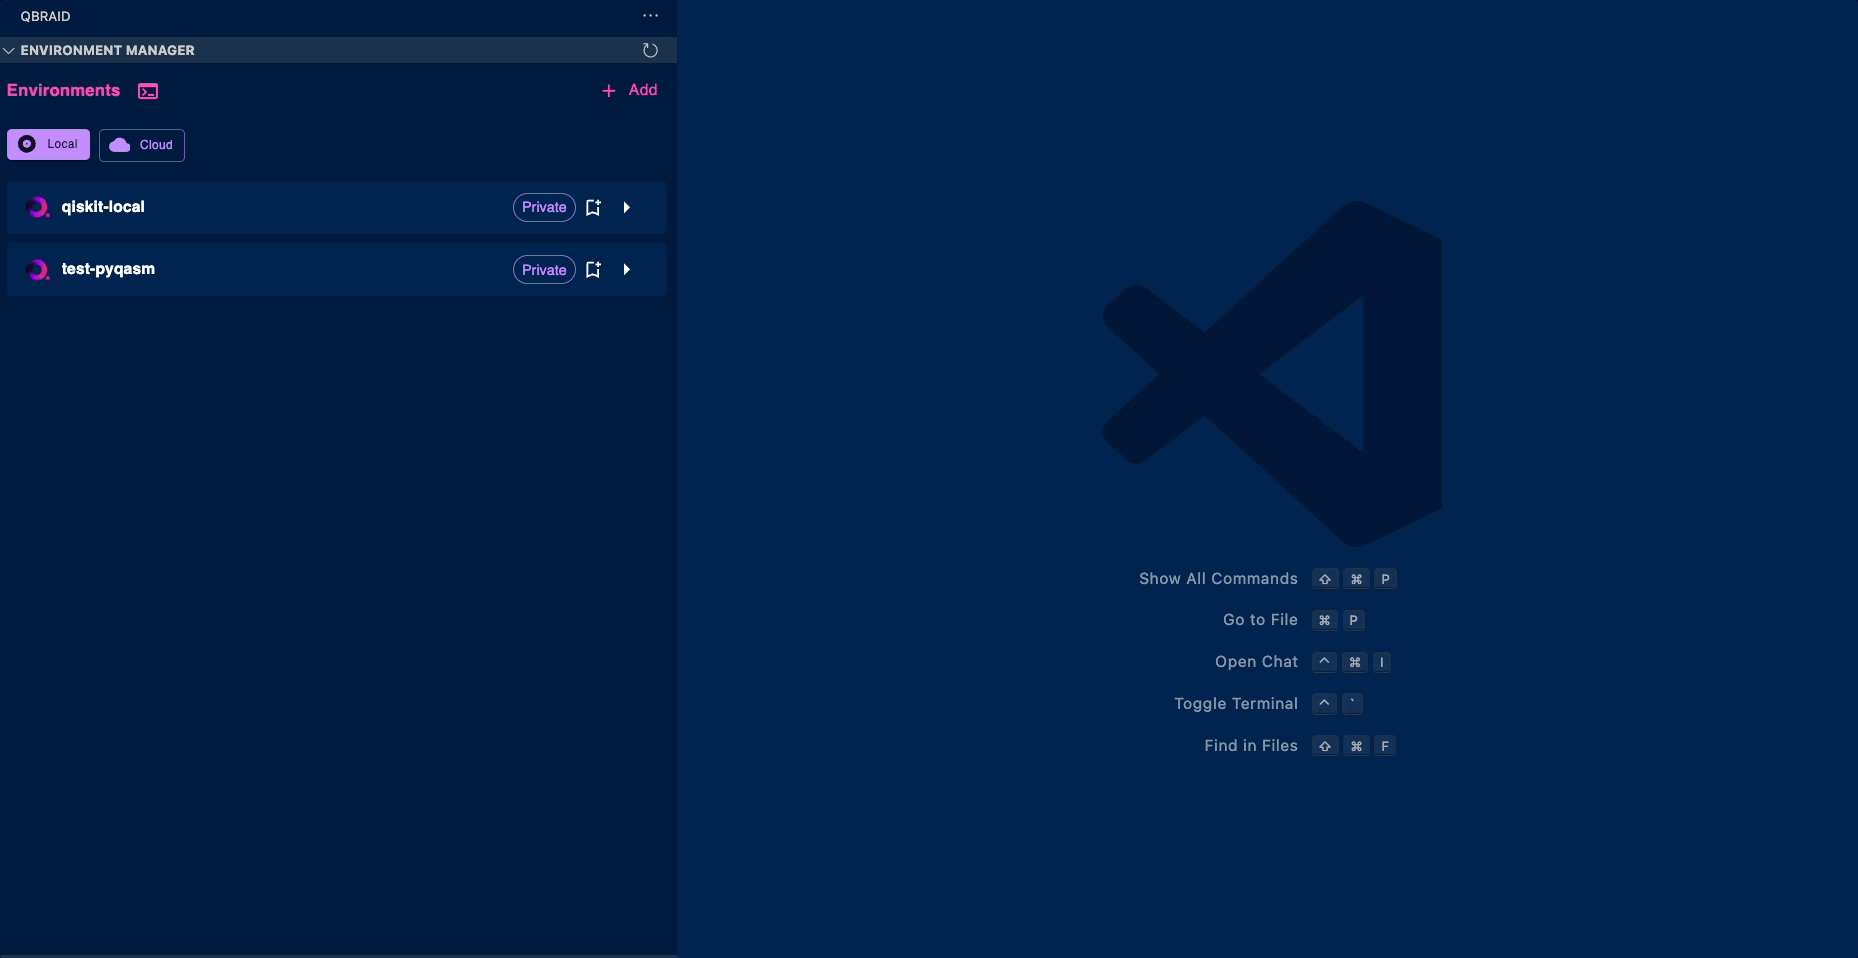This screenshot has width=1858, height=958.
Task: Click the QBRAID panel title
Action: 45,16
